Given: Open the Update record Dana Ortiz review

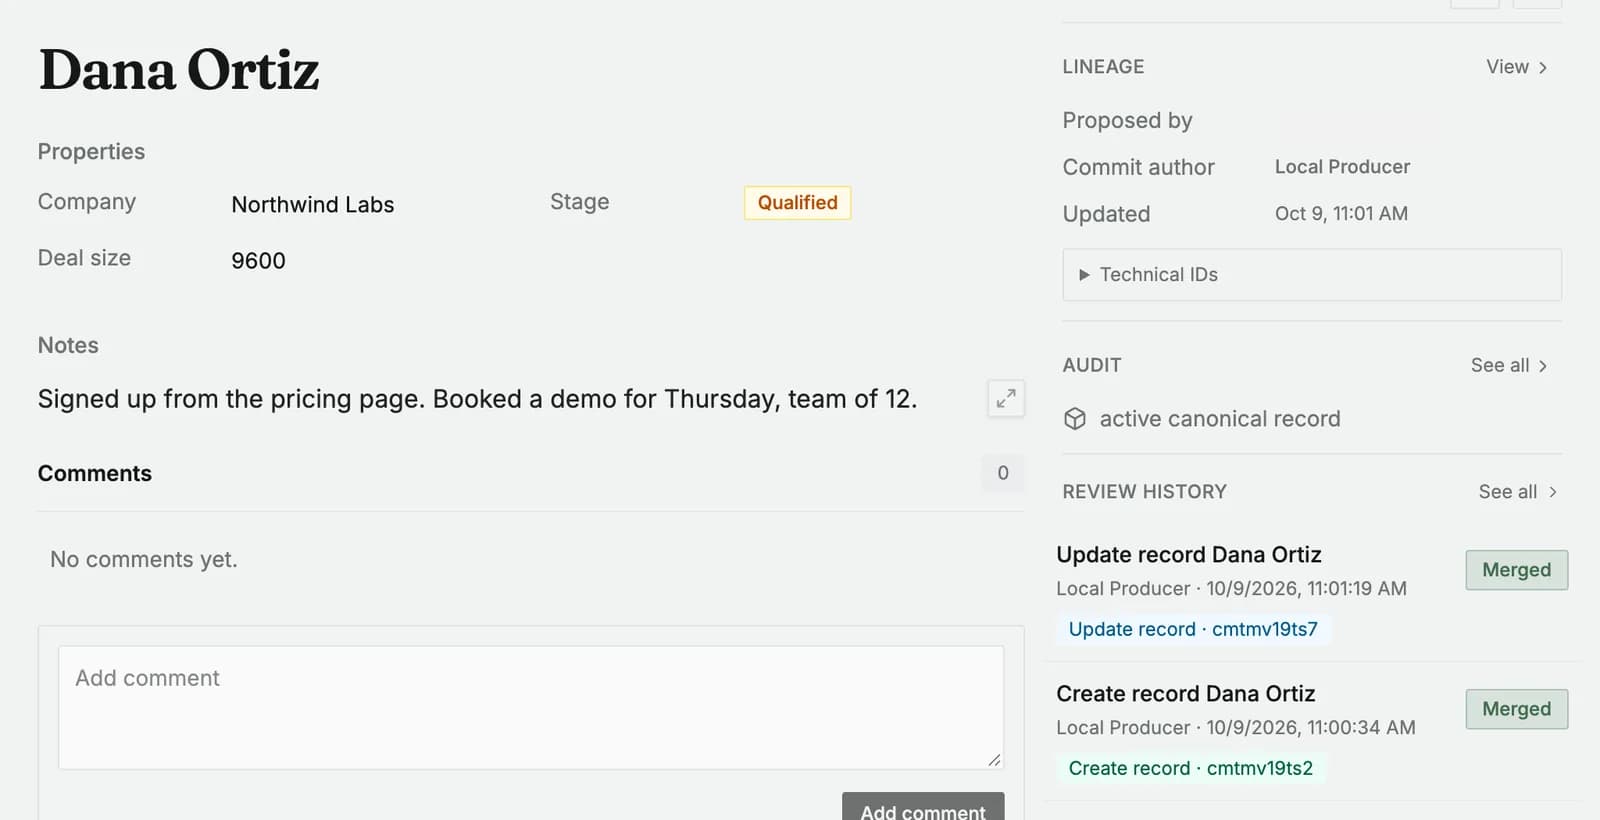Looking at the screenshot, I should click(x=1189, y=555).
